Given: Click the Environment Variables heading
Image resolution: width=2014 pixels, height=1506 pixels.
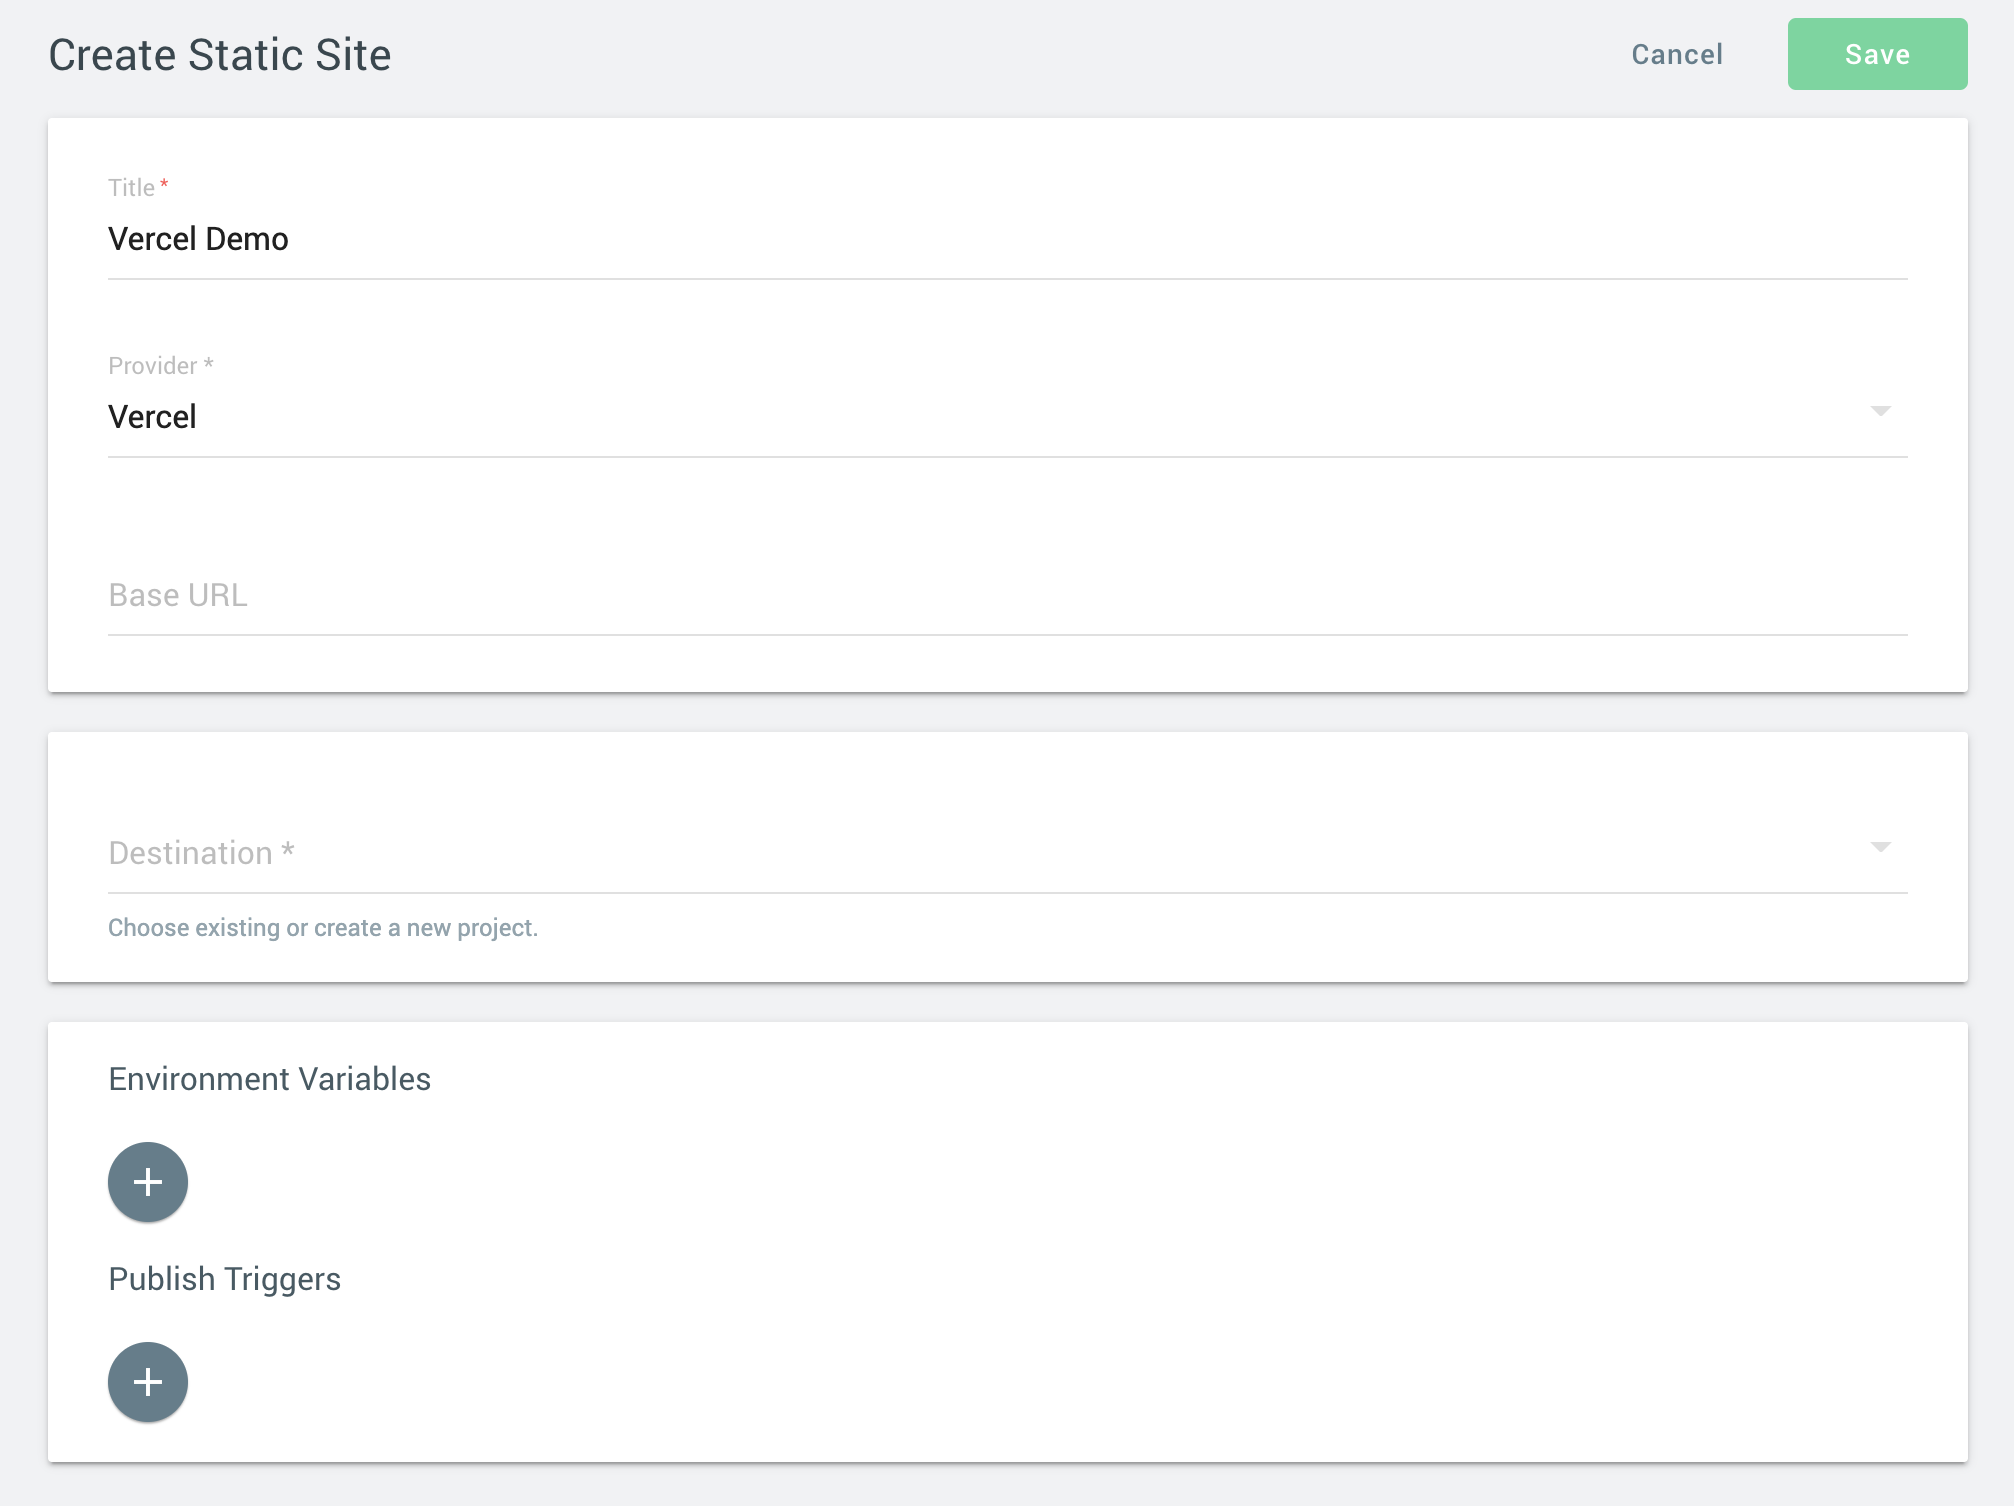Looking at the screenshot, I should point(270,1079).
